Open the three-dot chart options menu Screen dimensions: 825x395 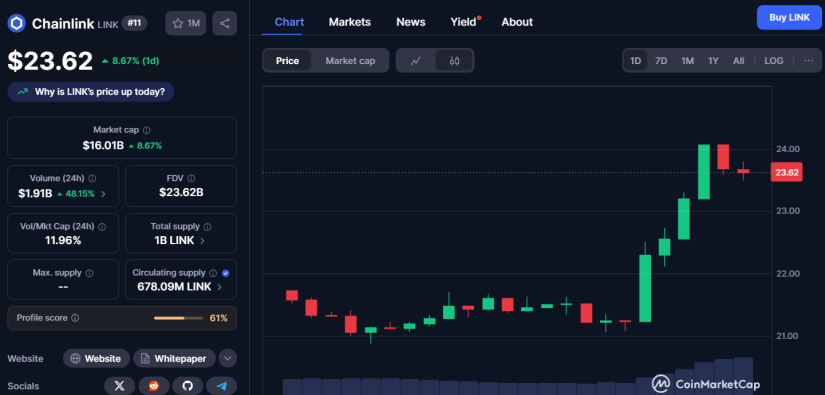click(x=809, y=60)
